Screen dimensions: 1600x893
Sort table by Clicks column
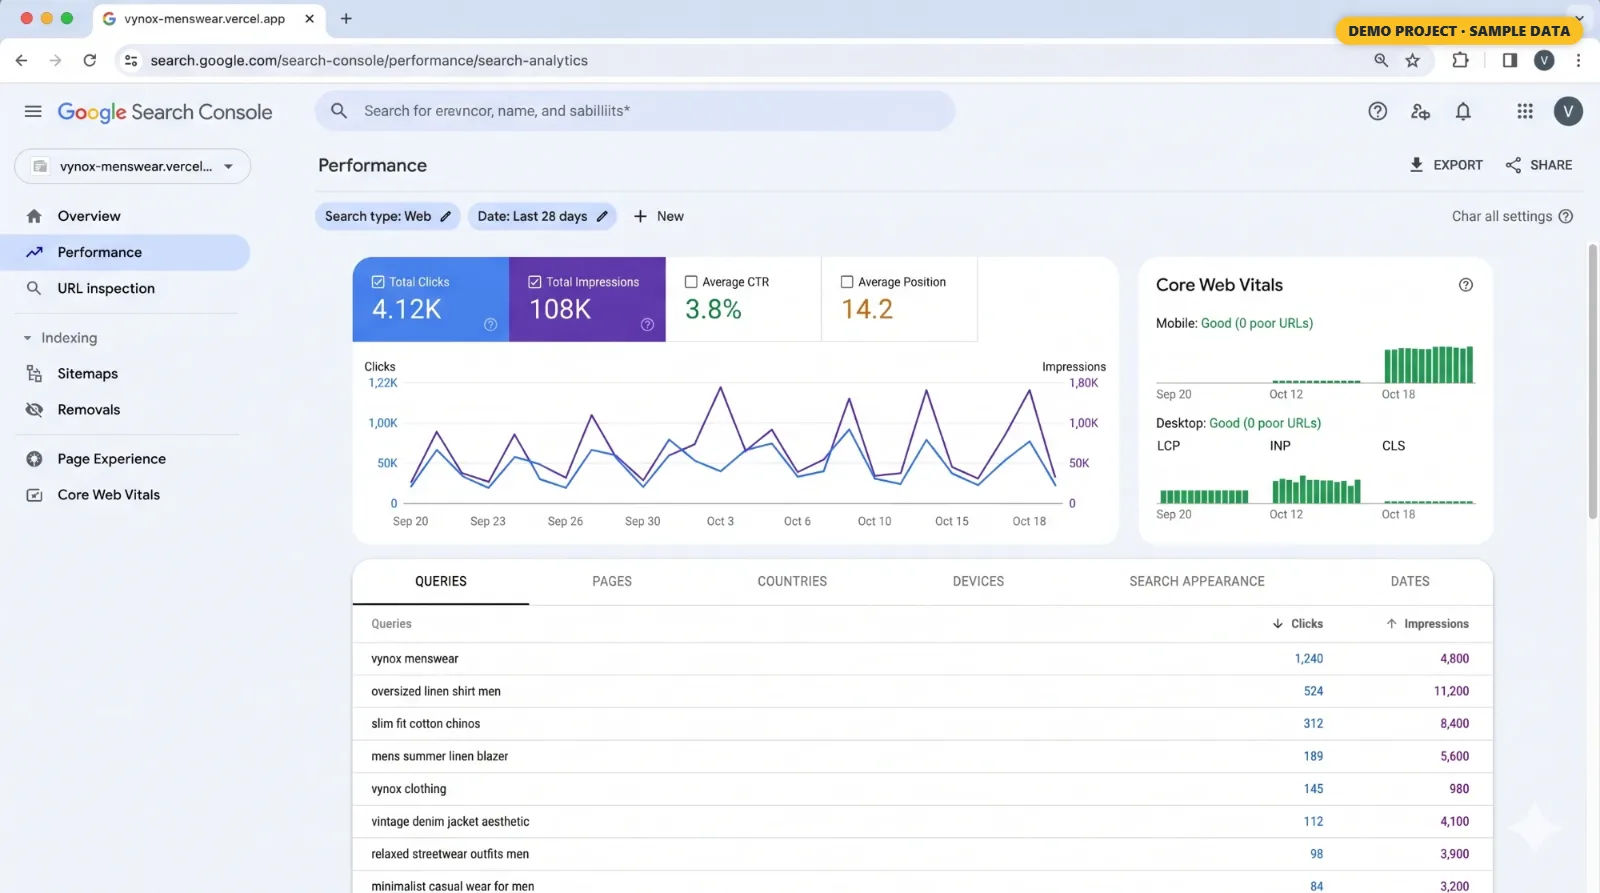click(1297, 624)
